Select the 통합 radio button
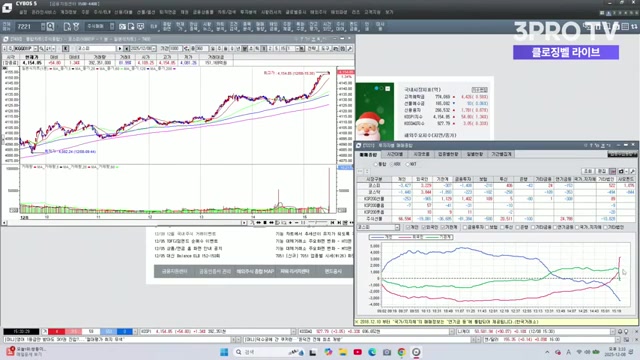 coord(376,164)
